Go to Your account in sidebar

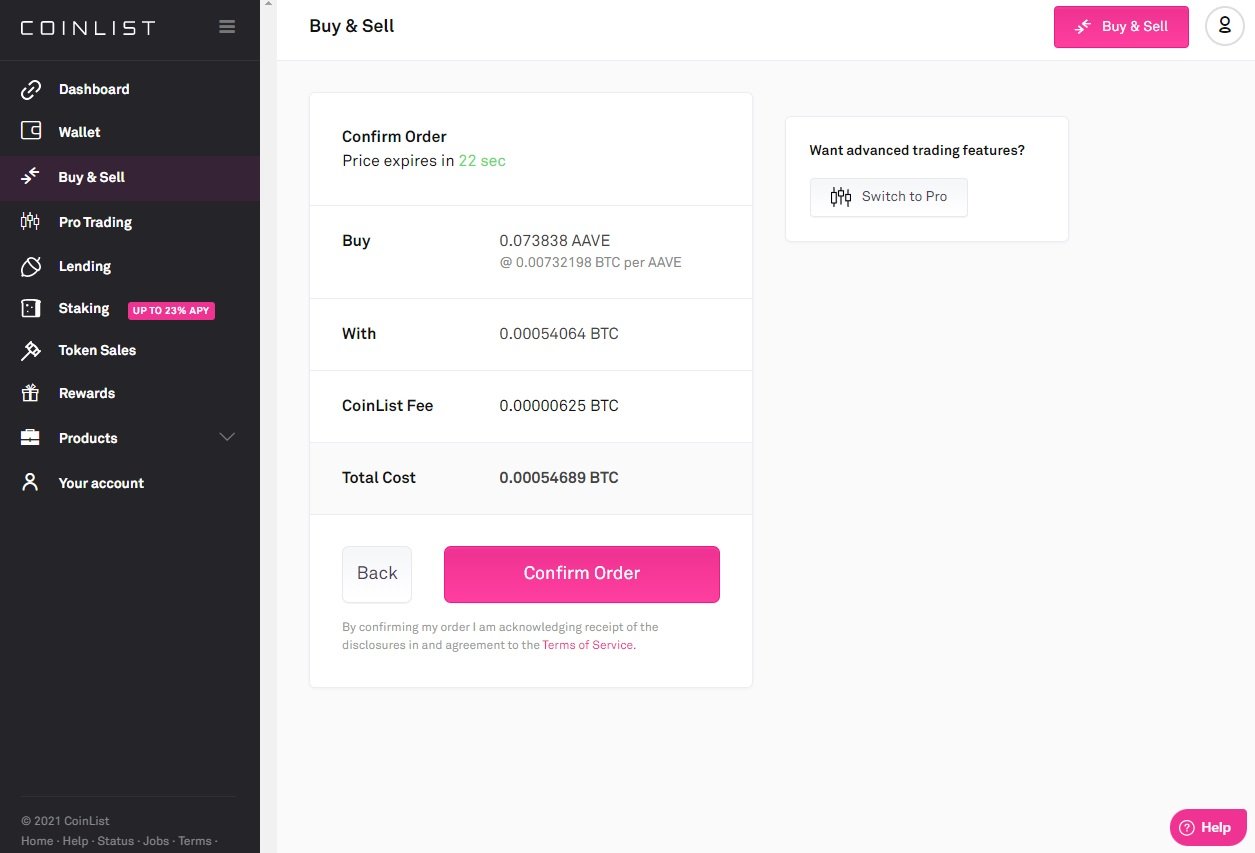pyautogui.click(x=101, y=483)
